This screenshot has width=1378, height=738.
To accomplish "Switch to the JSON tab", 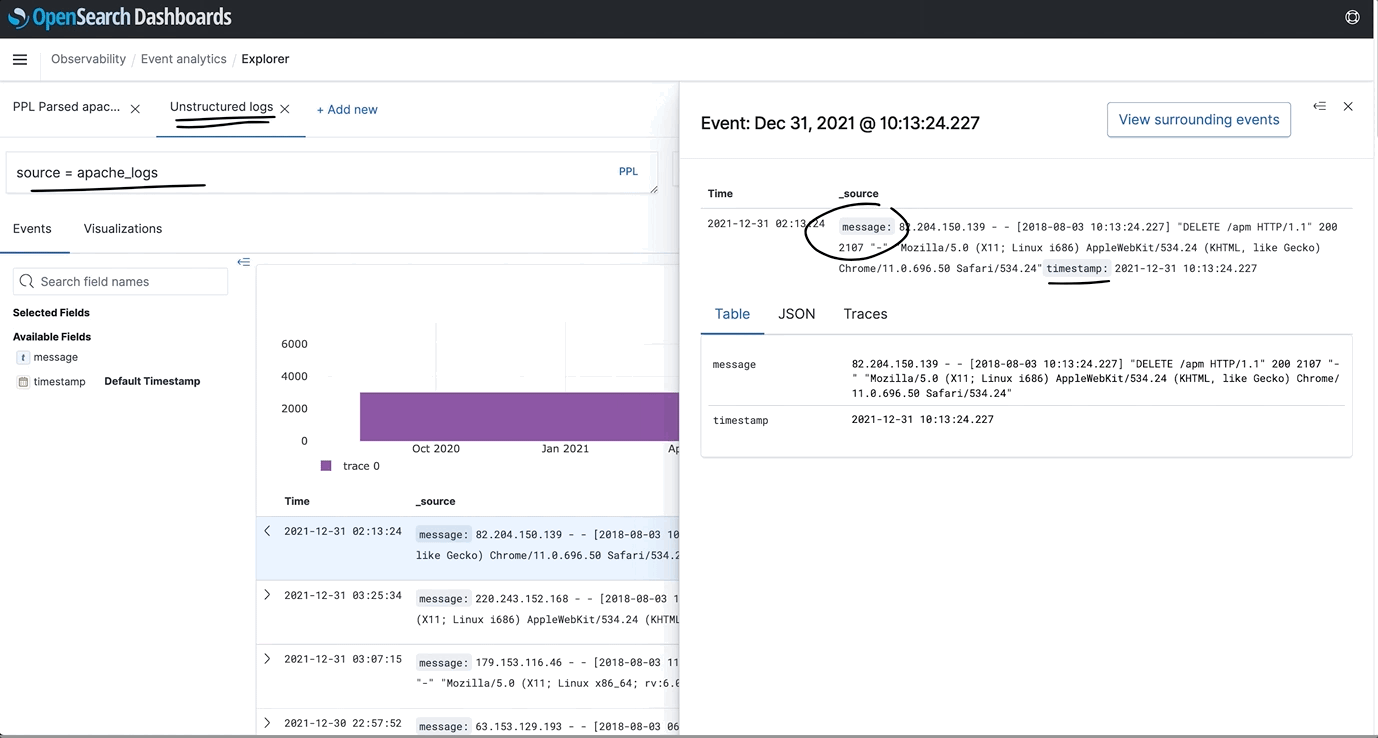I will pos(797,314).
